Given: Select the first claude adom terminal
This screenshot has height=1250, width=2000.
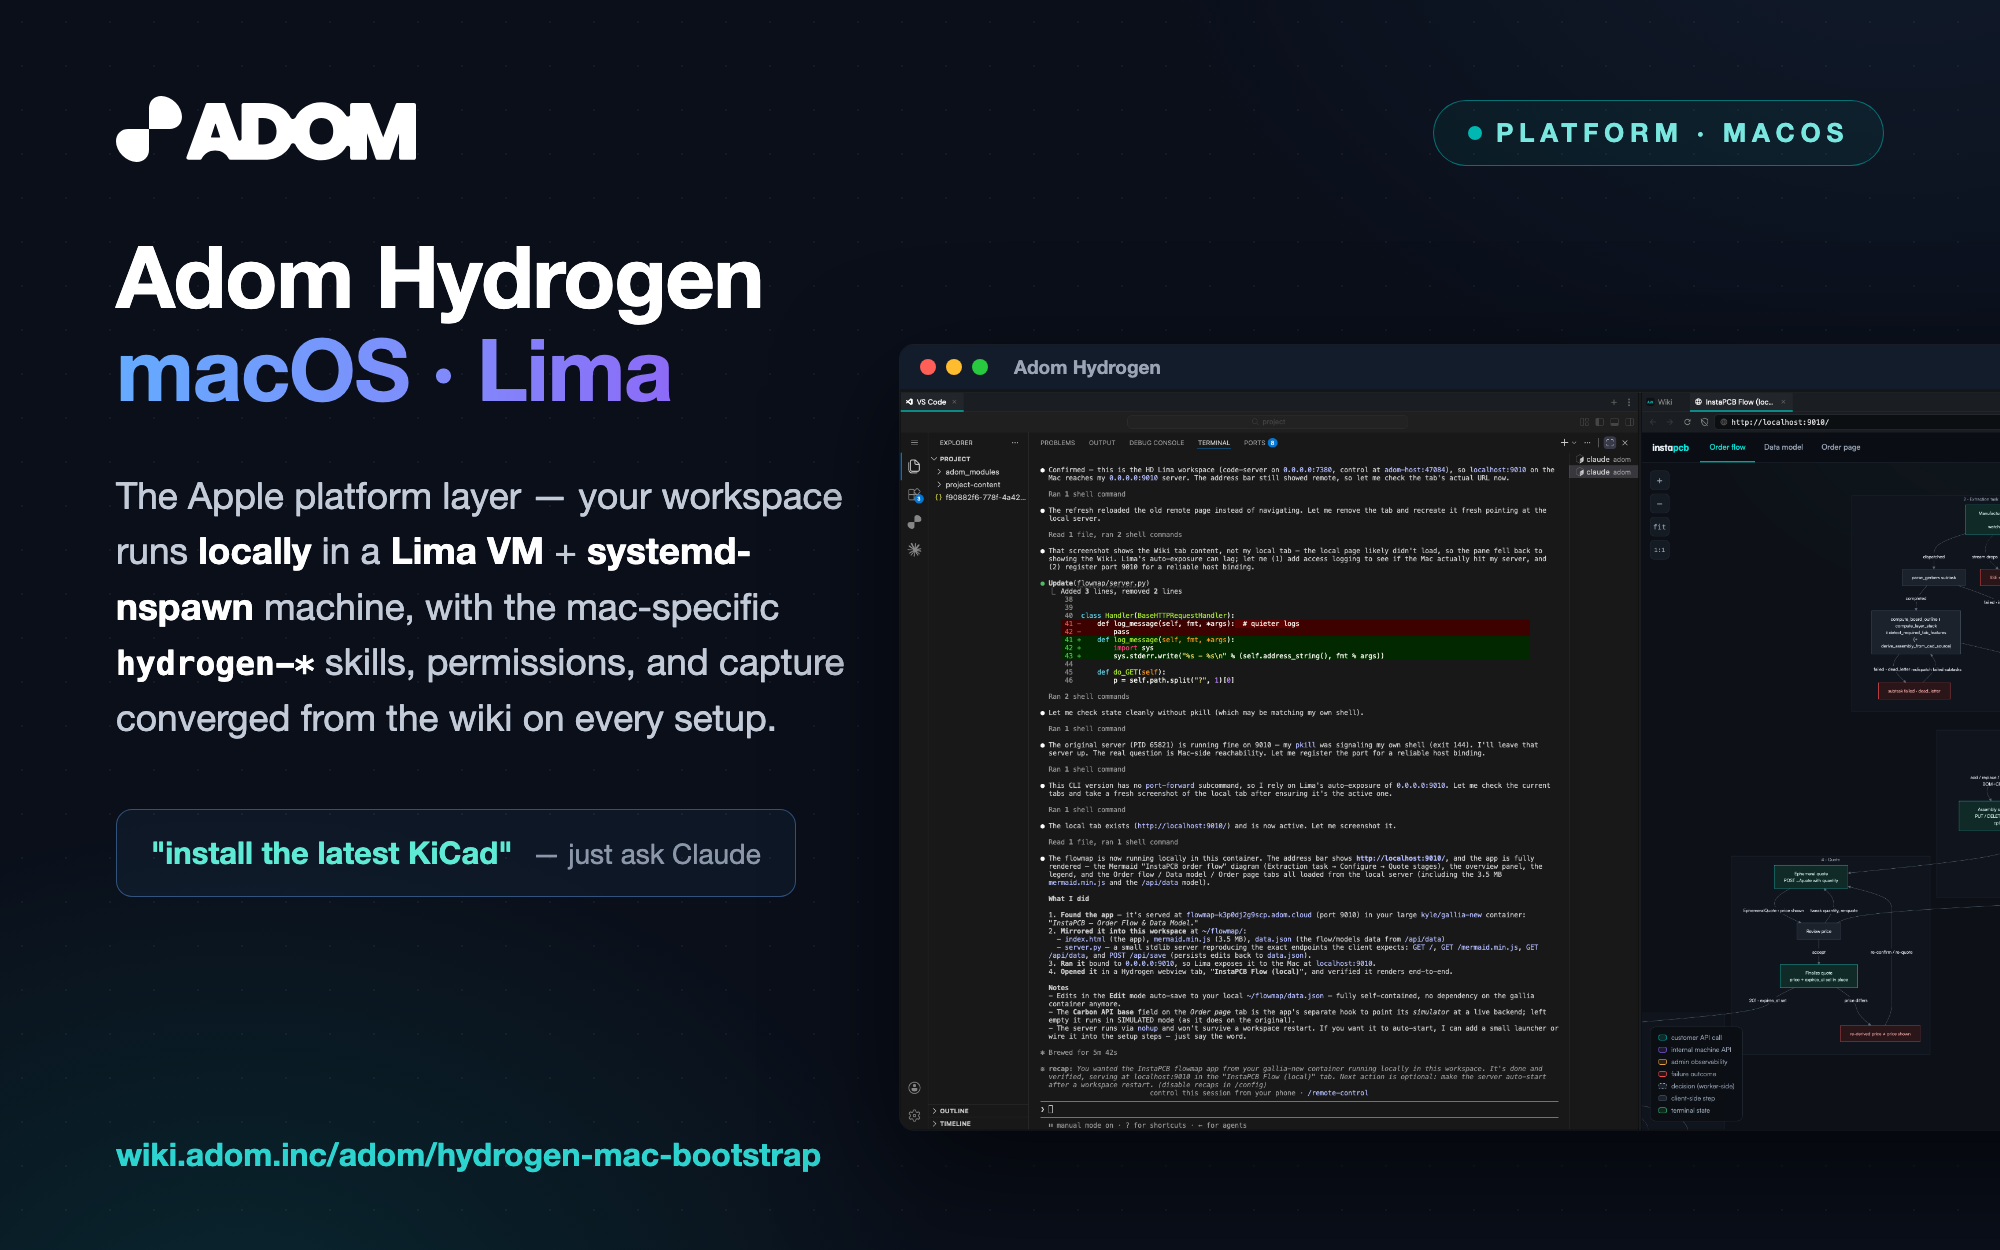Looking at the screenshot, I should coord(1604,459).
